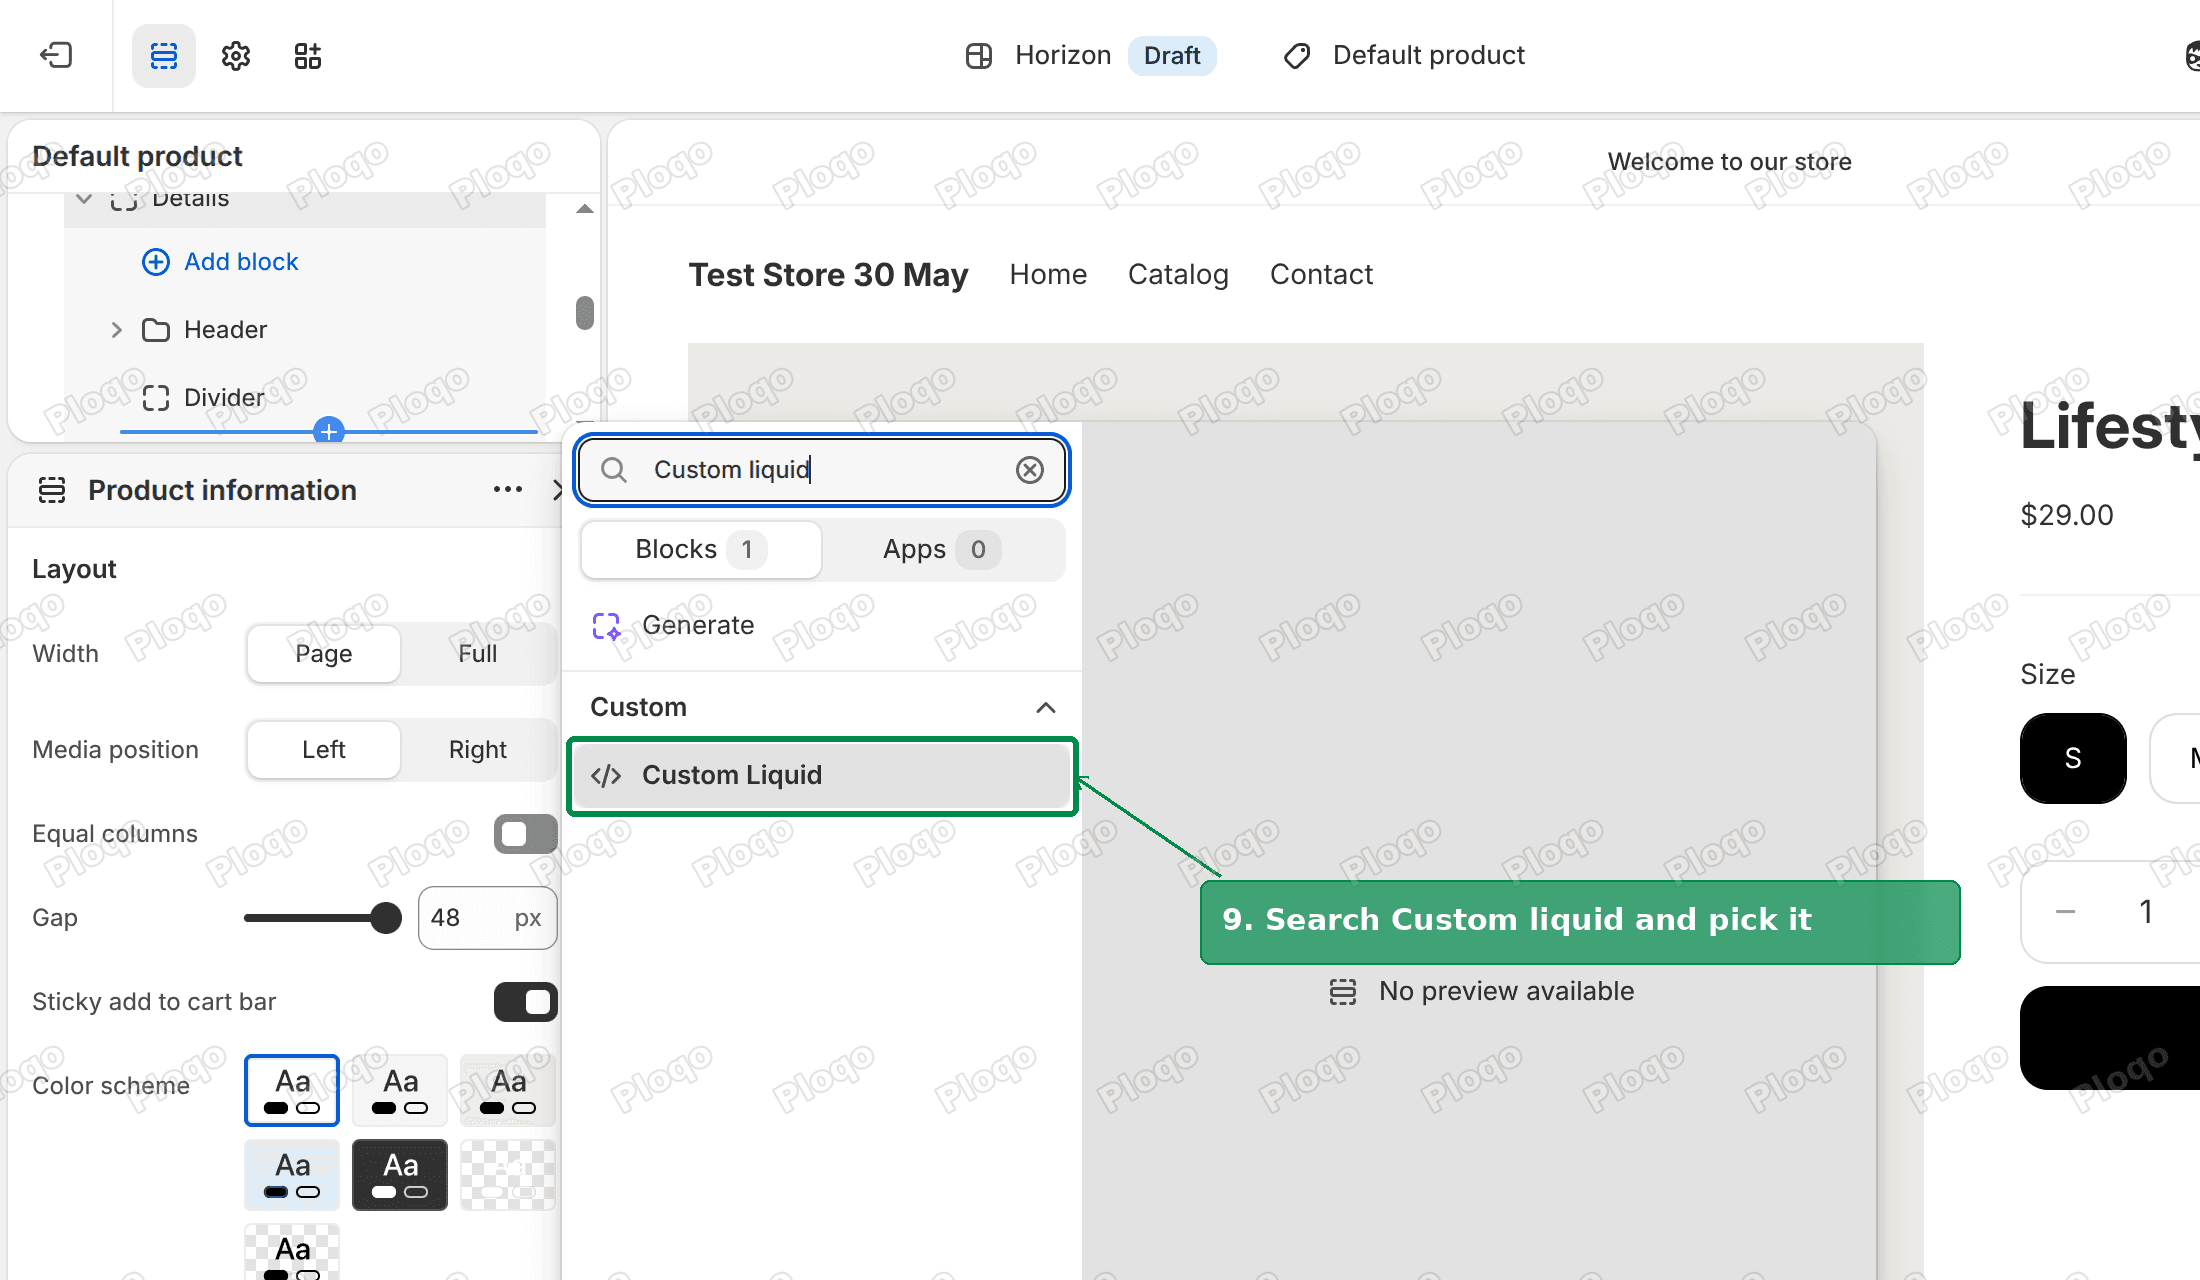Select the Divider block row
Image resolution: width=2200 pixels, height=1280 pixels.
click(305, 398)
